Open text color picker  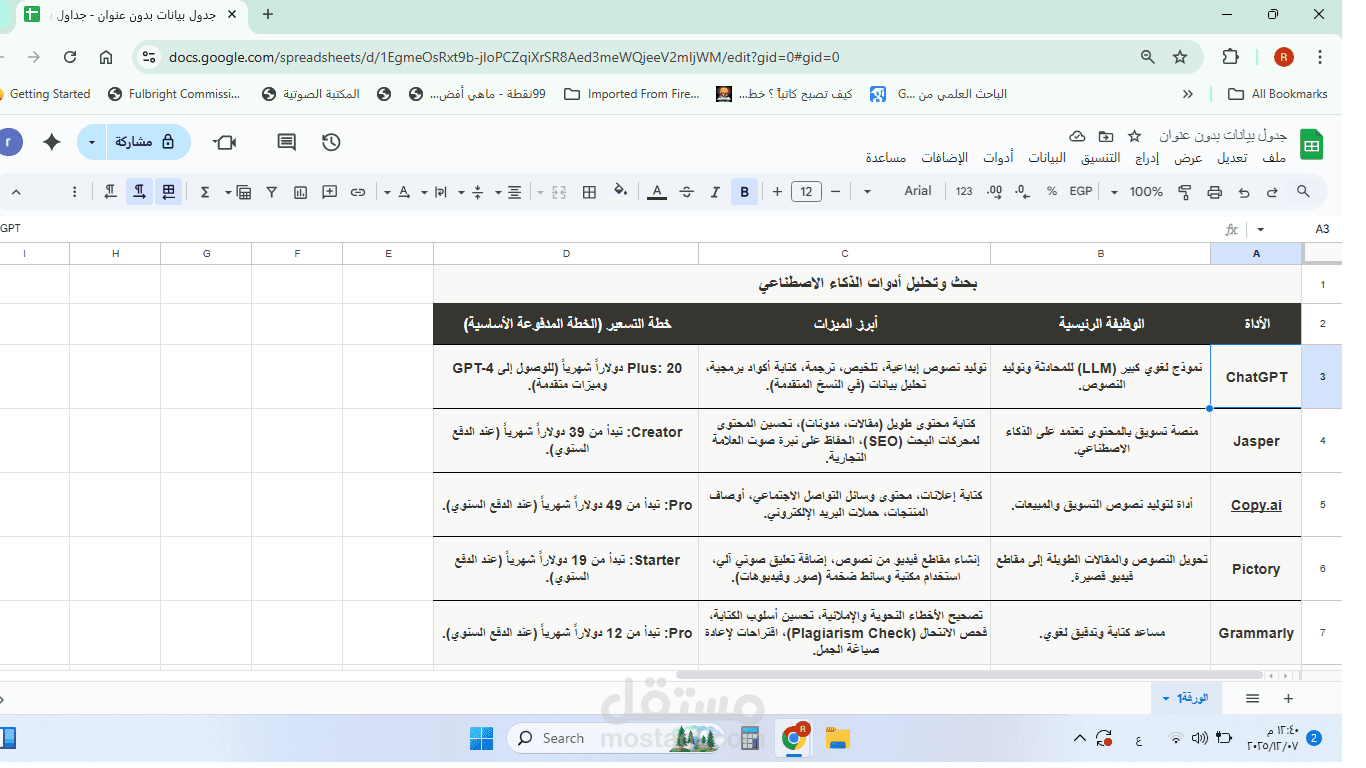pyautogui.click(x=656, y=192)
